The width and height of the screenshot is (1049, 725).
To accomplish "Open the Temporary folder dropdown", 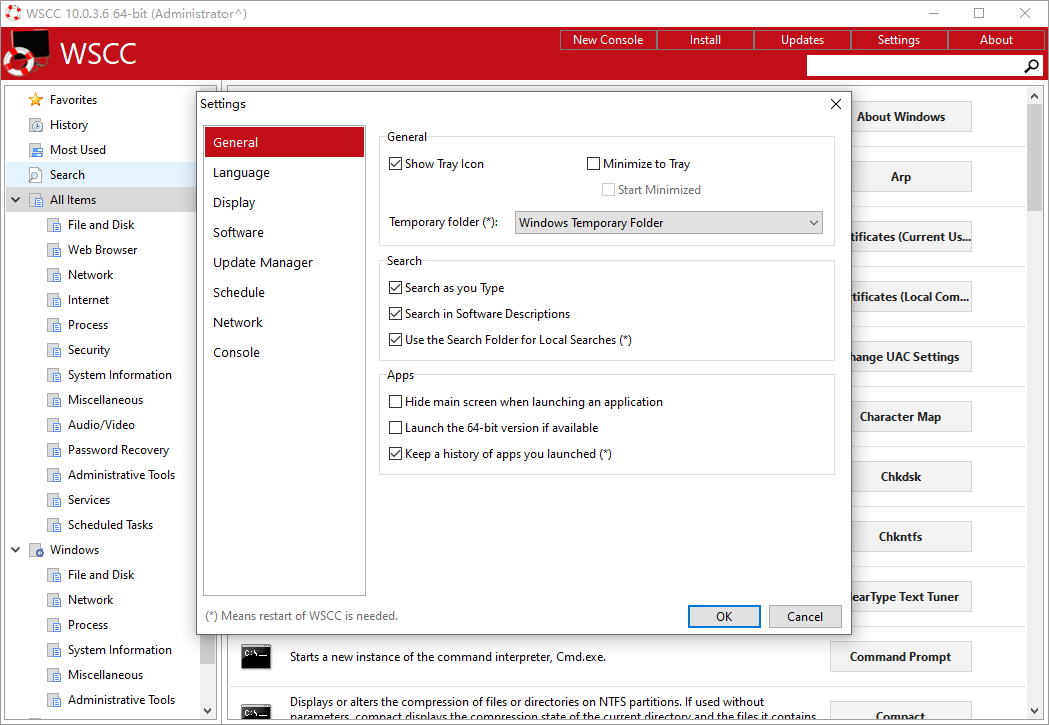I will (x=668, y=223).
